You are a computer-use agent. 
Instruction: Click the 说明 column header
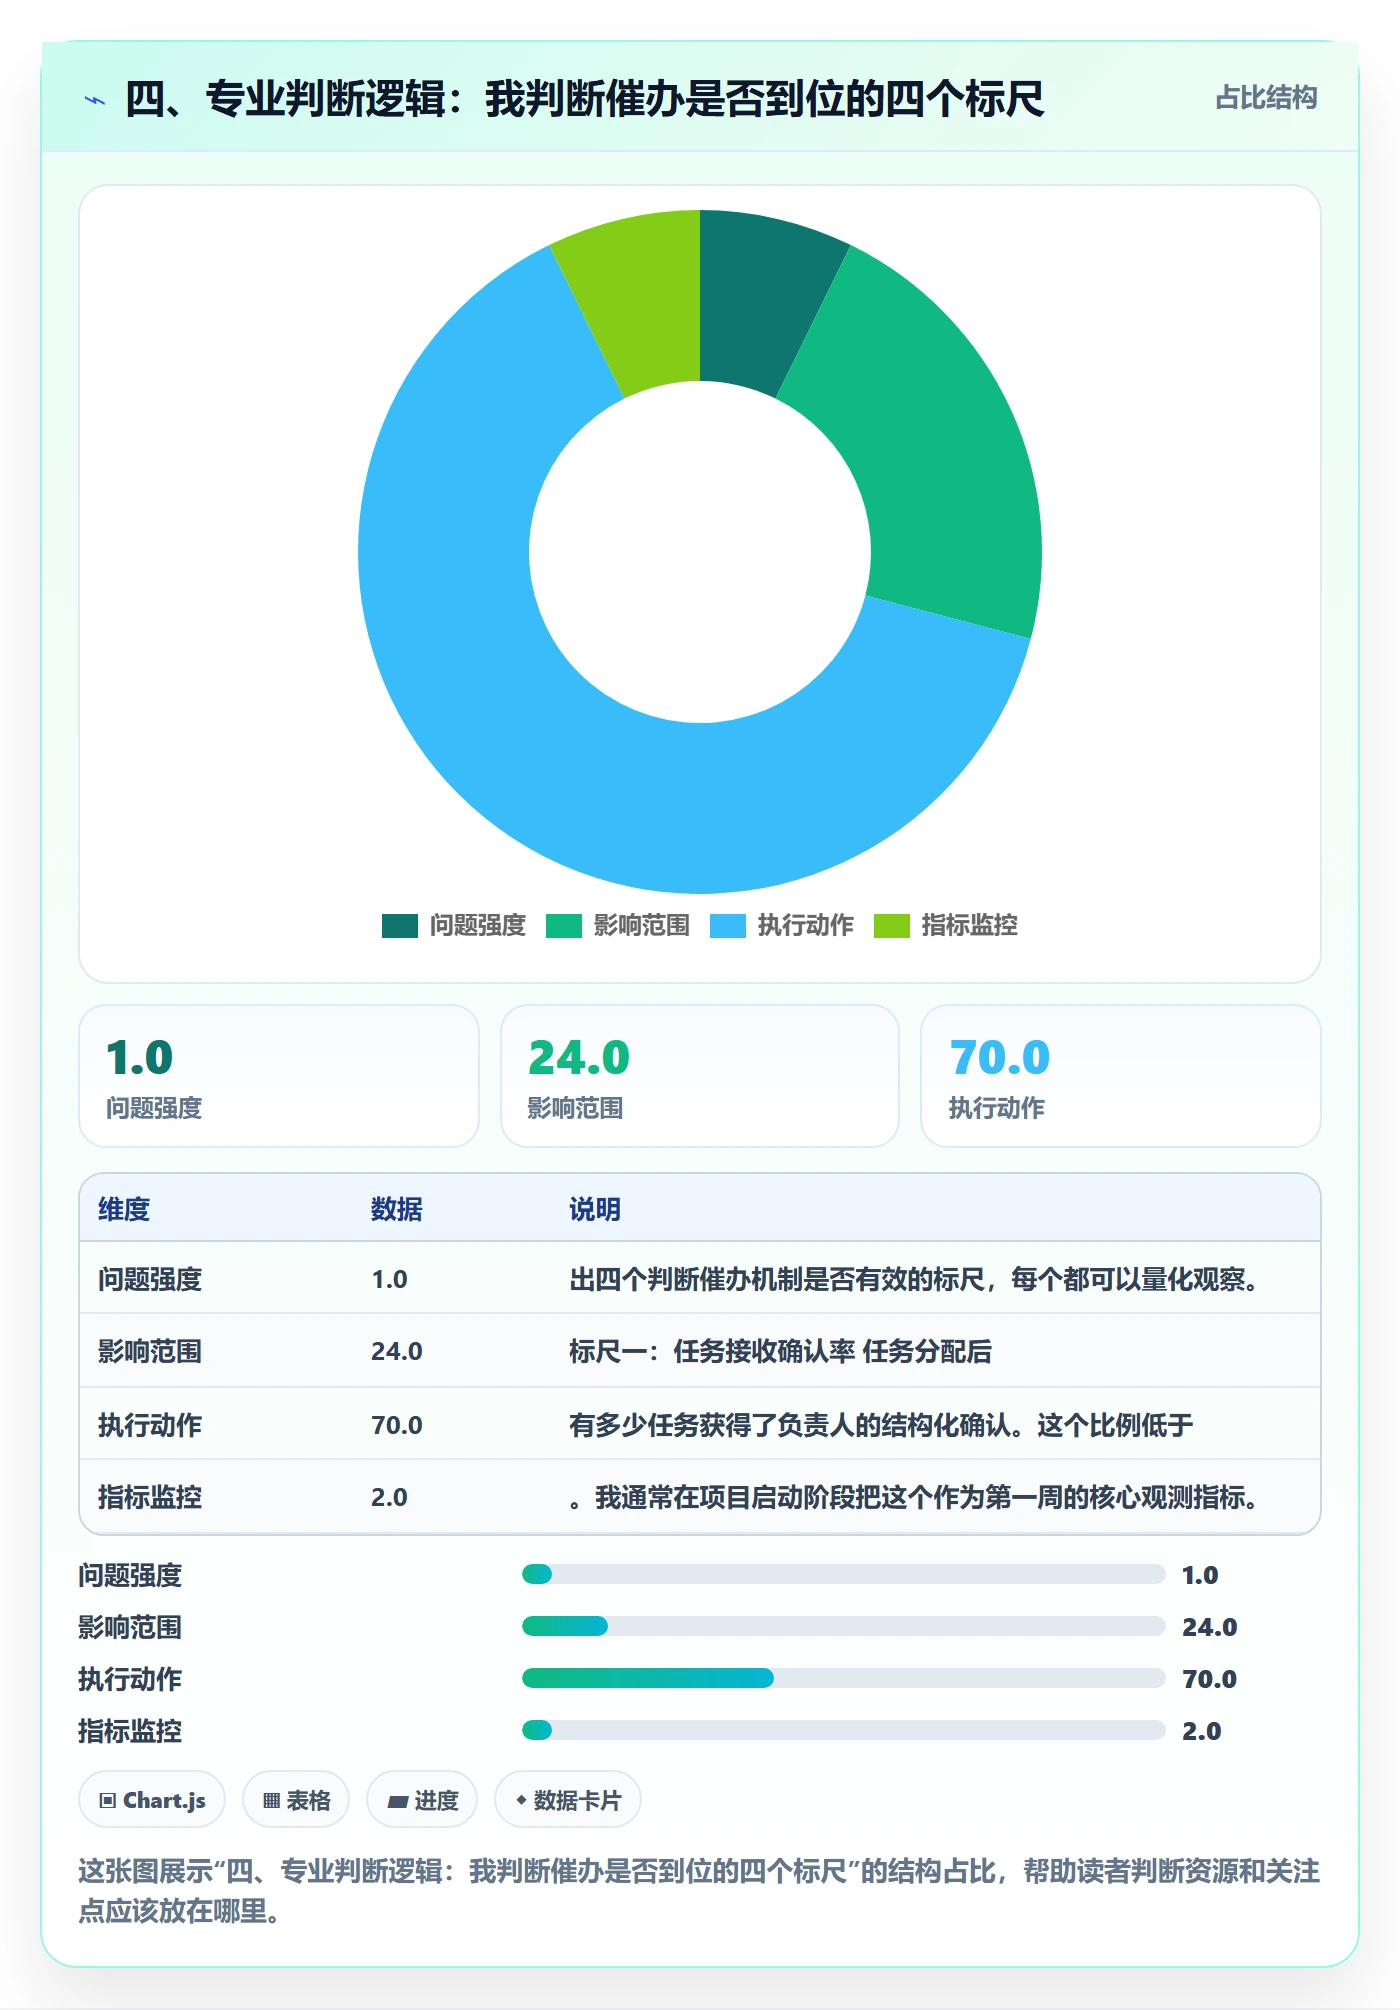pos(595,1209)
